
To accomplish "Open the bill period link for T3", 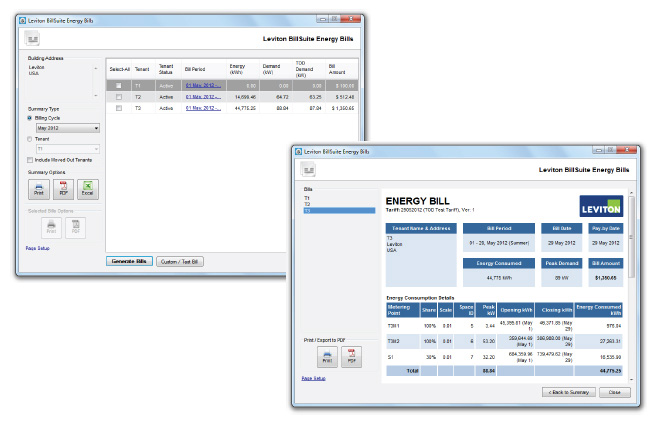I will (x=203, y=108).
